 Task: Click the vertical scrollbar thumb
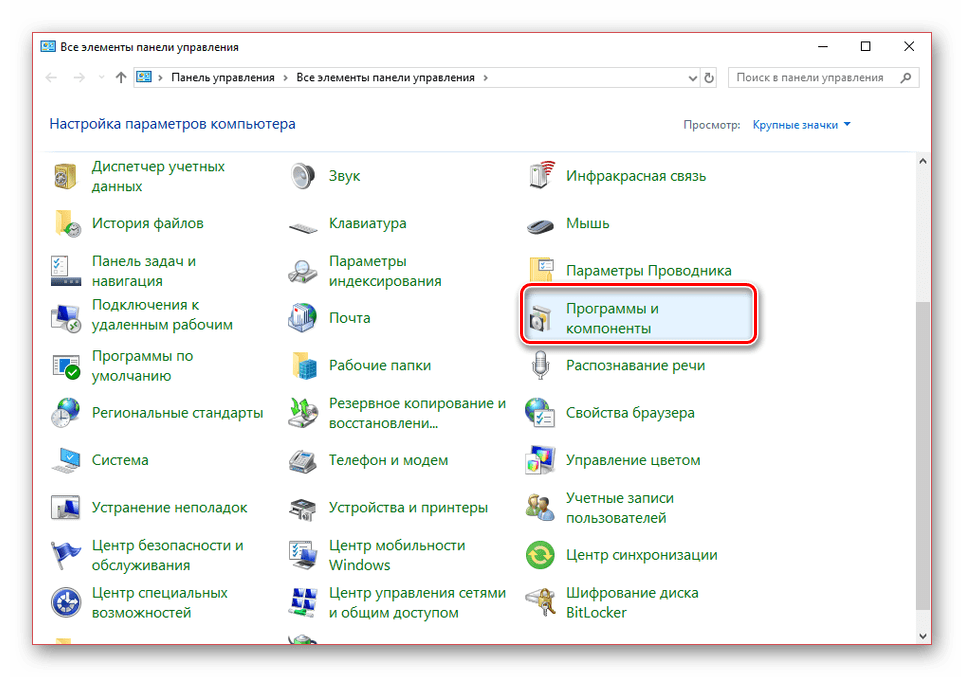(923, 456)
